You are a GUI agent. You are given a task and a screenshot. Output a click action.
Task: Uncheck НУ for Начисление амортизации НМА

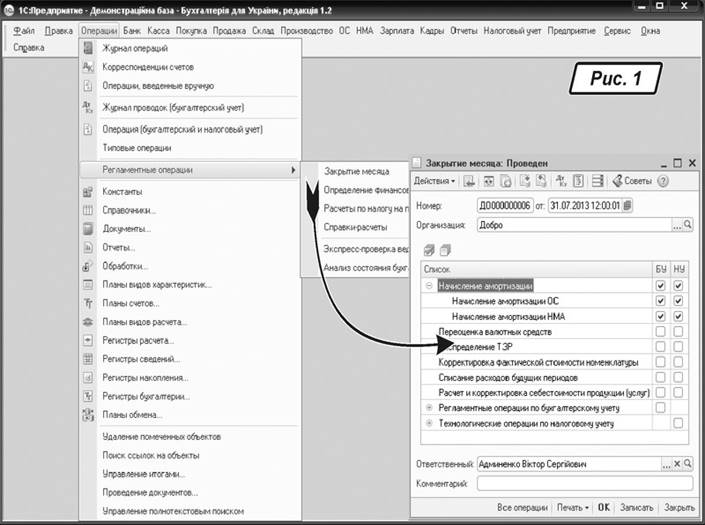coord(678,316)
